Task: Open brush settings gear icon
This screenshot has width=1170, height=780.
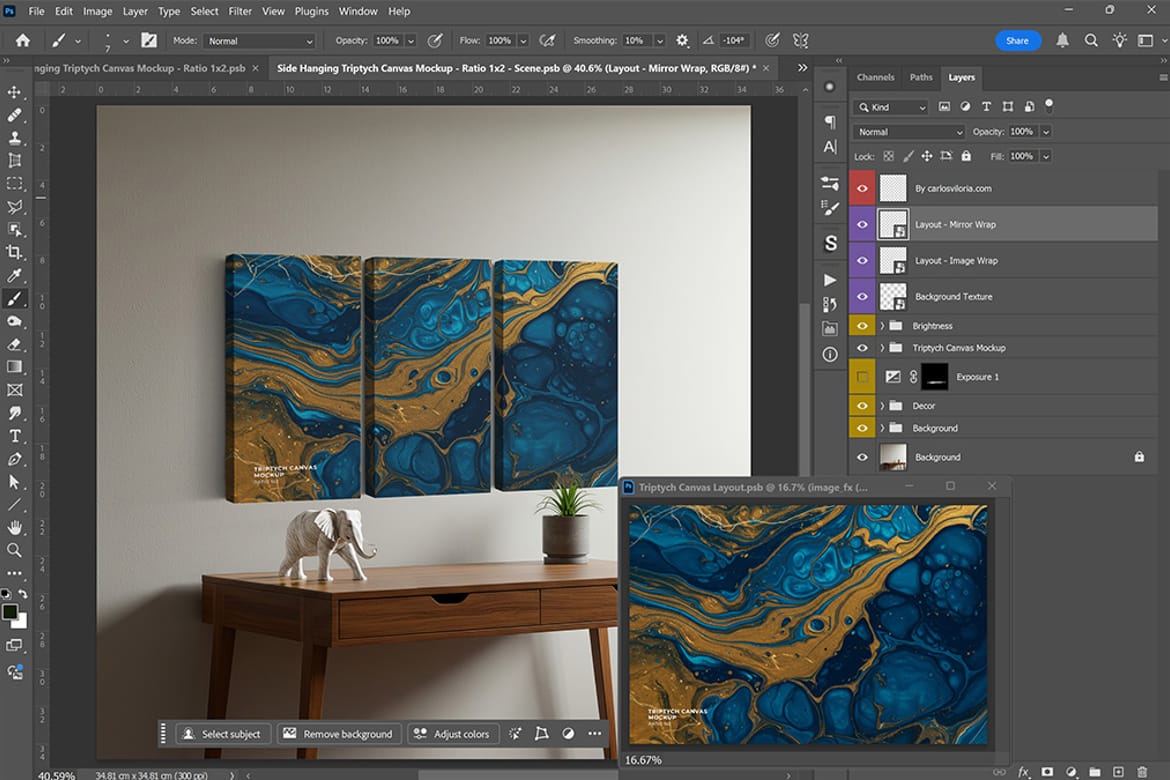Action: point(682,40)
